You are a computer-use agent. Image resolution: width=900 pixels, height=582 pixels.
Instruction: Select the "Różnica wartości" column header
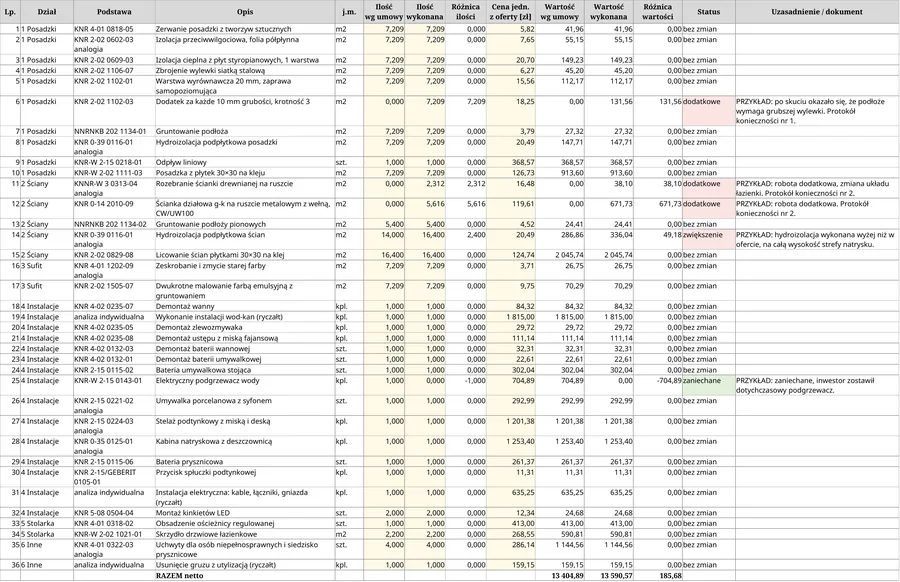(657, 11)
